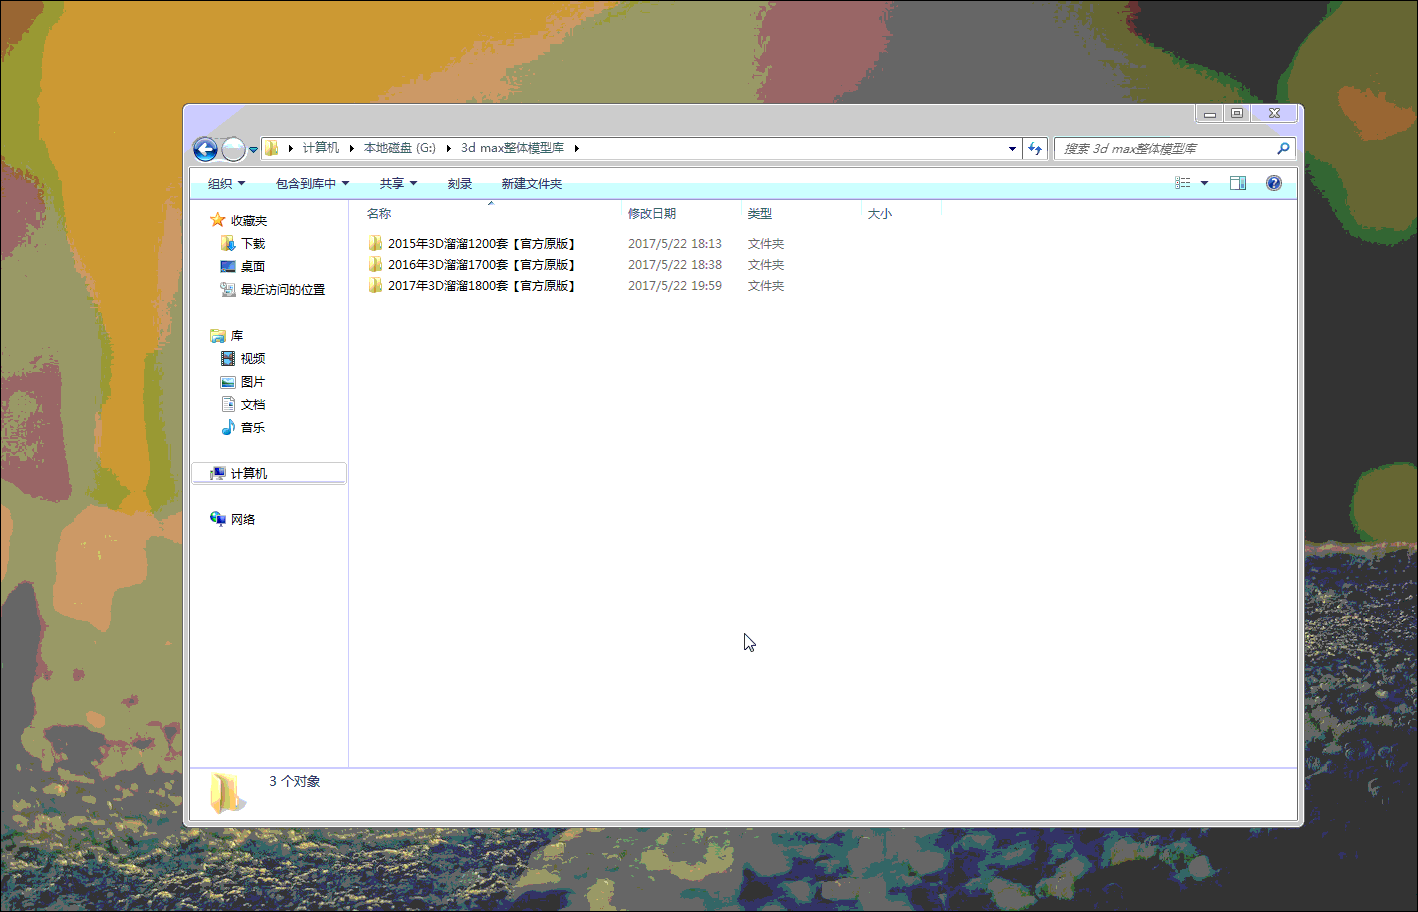Click the large folder icon in the details pane
The height and width of the screenshot is (912, 1418).
point(227,793)
